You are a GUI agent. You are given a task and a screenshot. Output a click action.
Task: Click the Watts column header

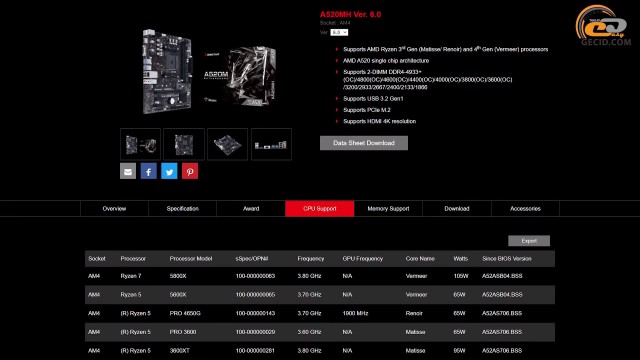pos(460,259)
